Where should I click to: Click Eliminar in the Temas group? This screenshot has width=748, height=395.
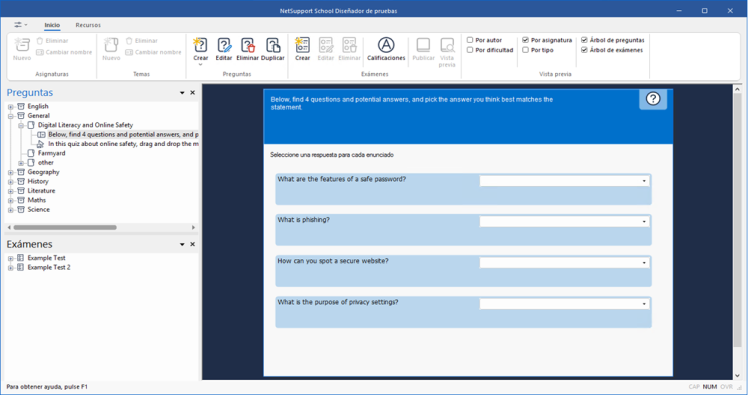(x=142, y=41)
